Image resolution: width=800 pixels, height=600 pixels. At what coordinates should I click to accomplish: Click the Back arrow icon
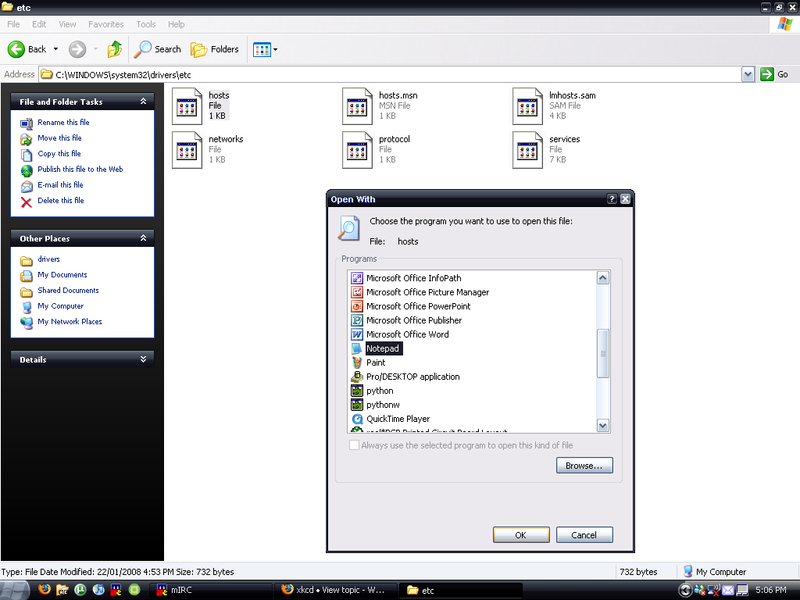(x=16, y=49)
